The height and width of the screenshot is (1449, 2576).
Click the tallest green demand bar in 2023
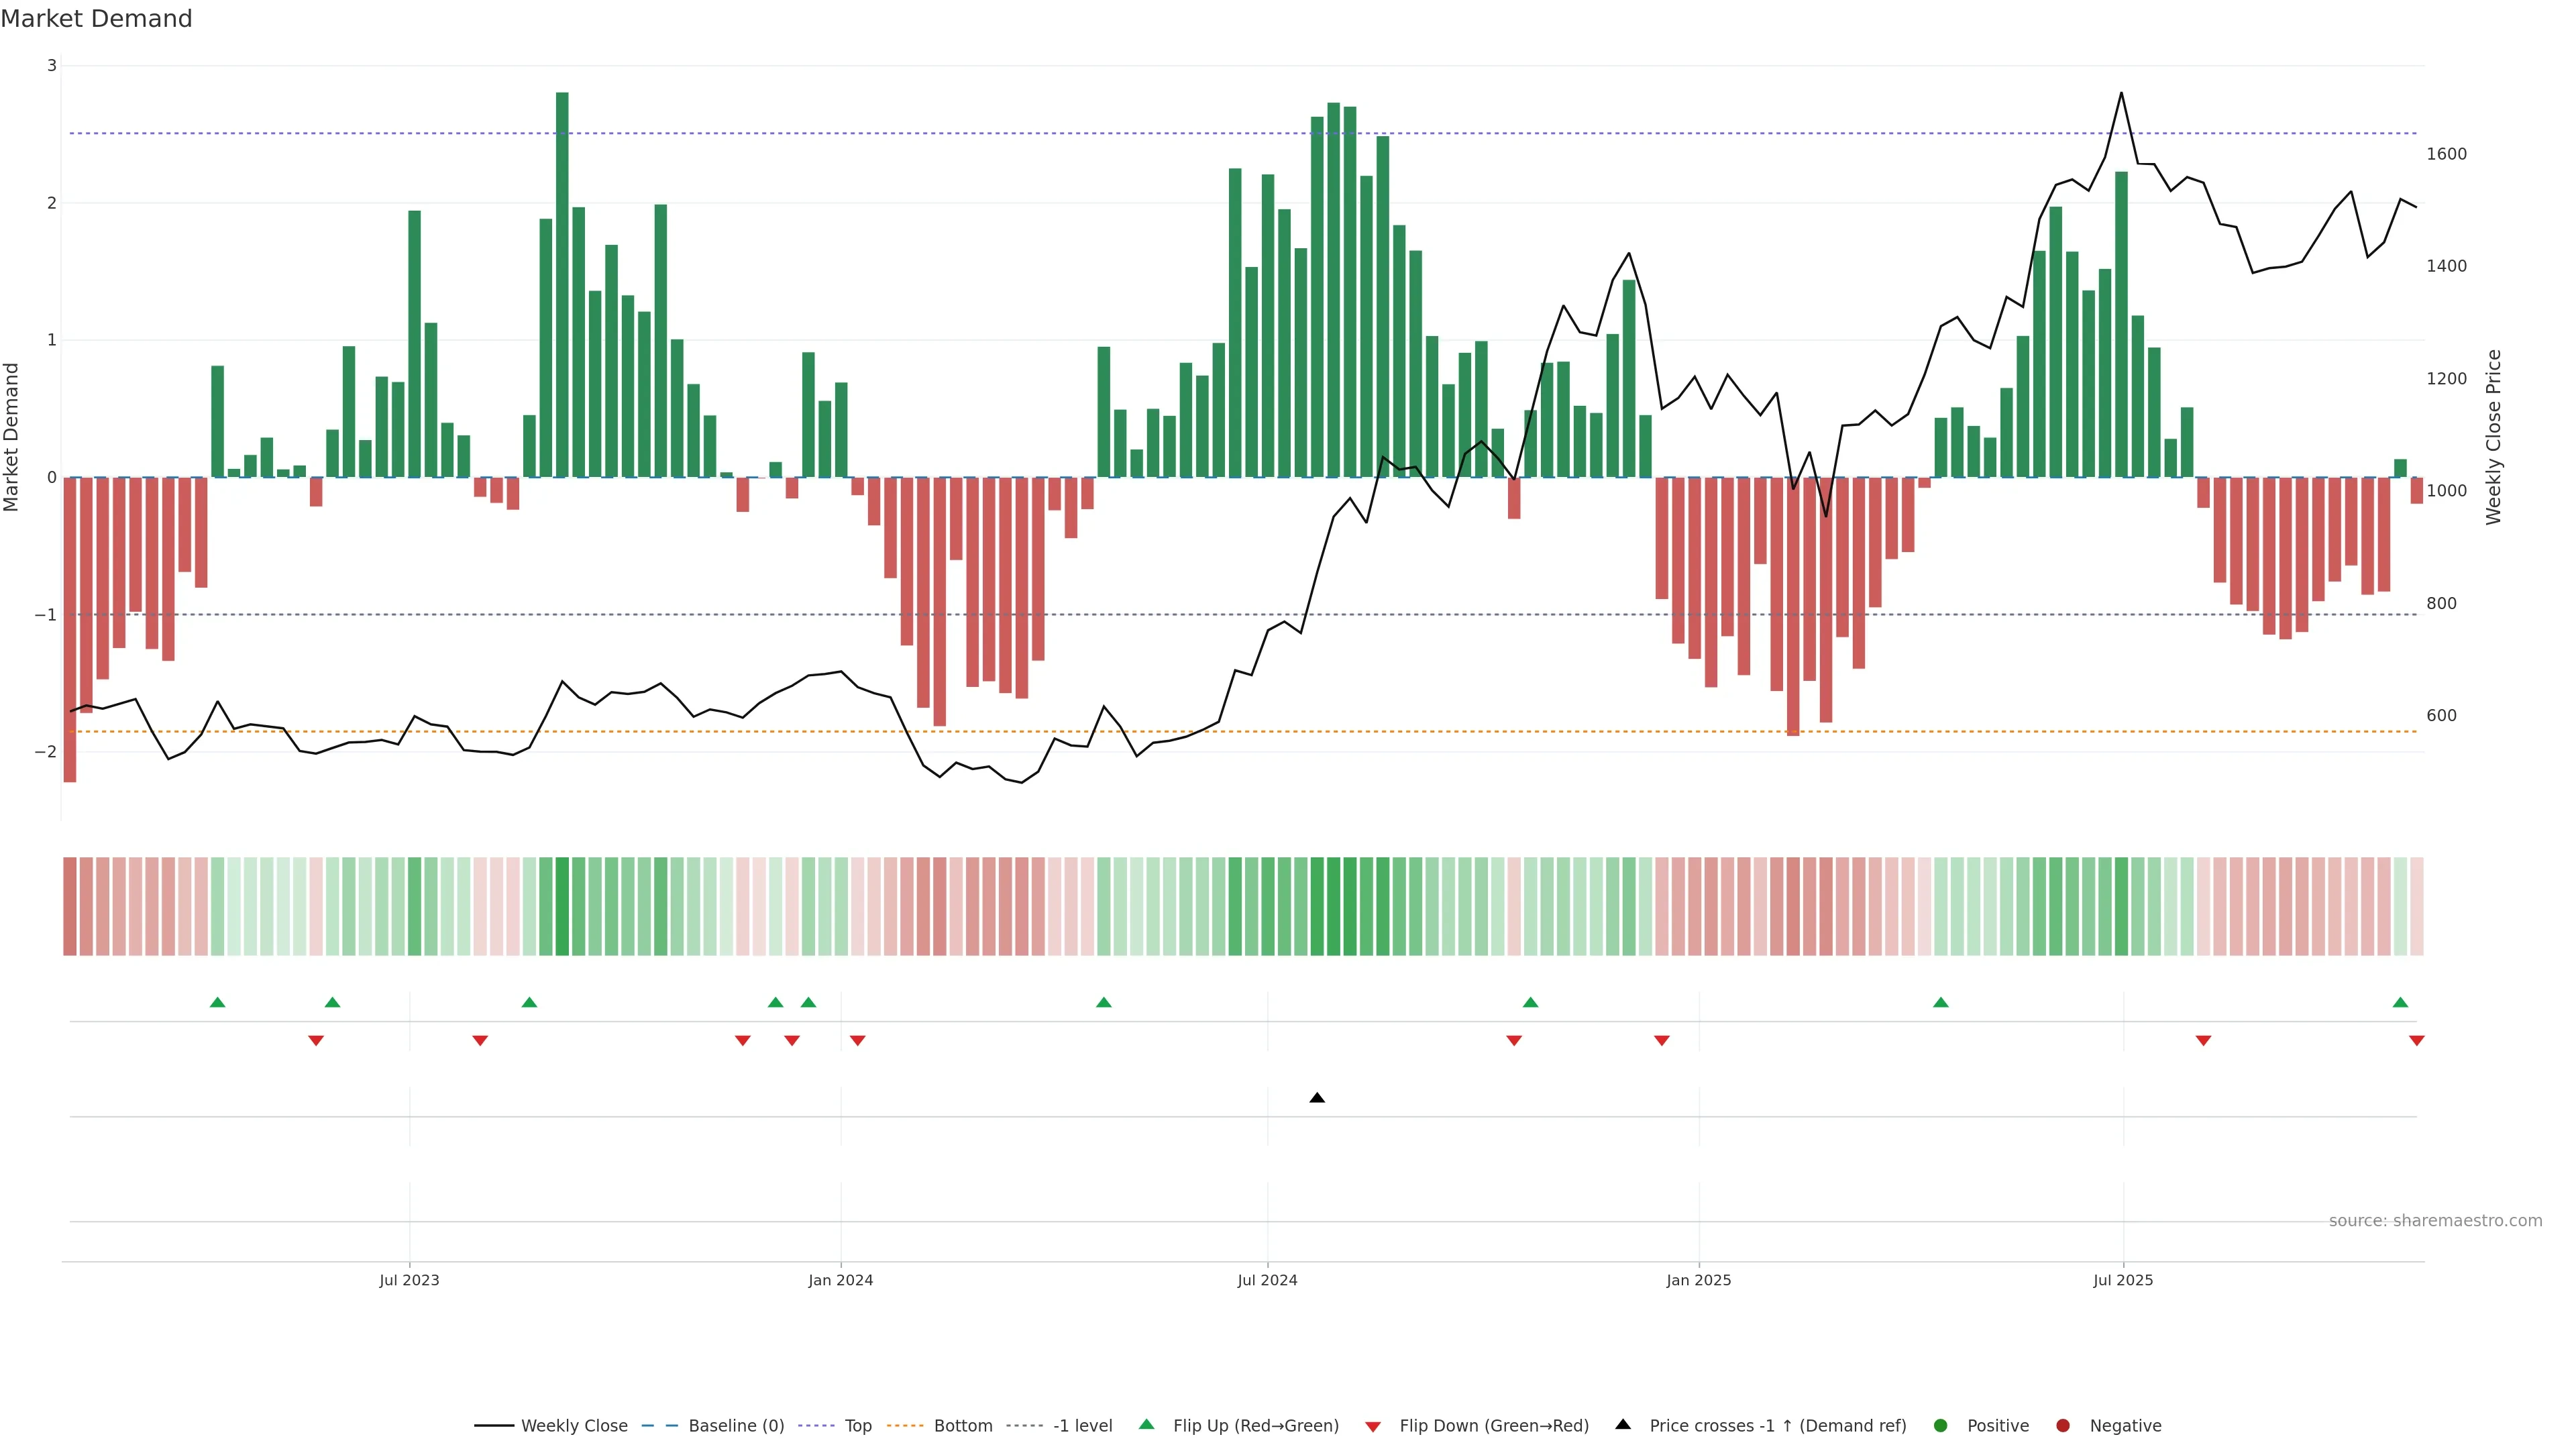click(562, 285)
